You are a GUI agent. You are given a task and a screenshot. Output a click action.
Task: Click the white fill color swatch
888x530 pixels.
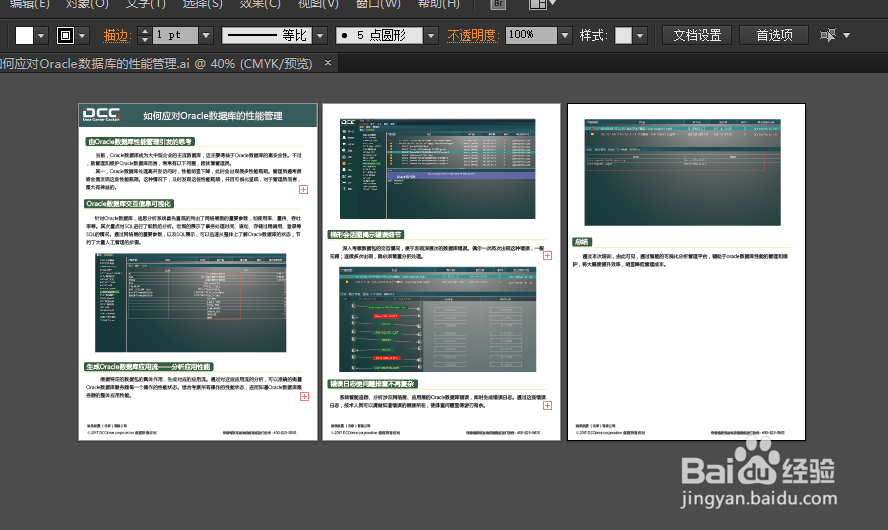point(24,35)
